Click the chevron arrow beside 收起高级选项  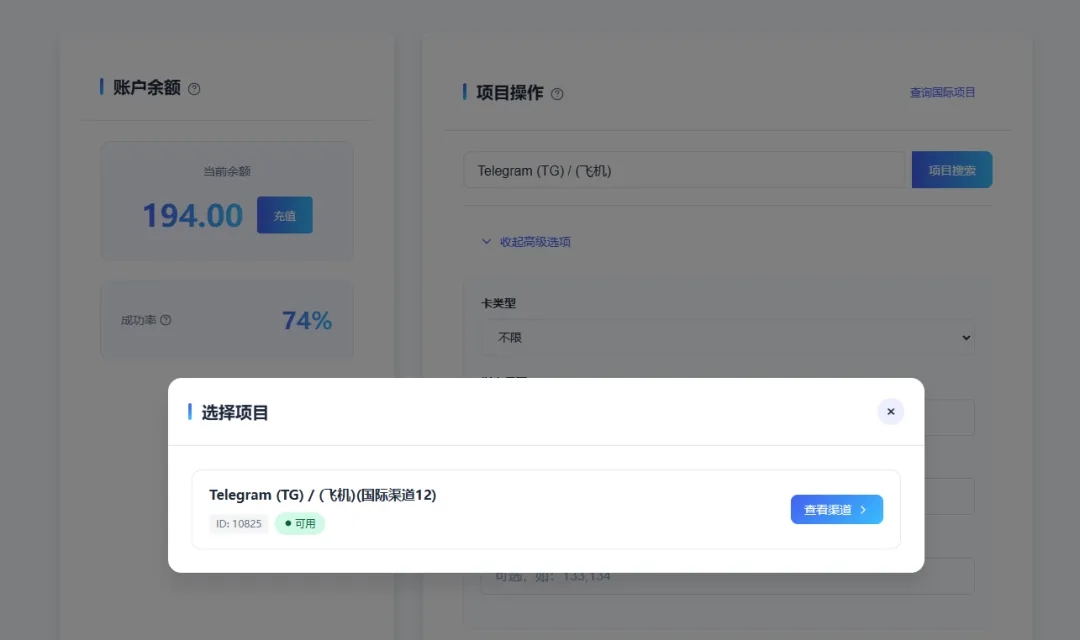pyautogui.click(x=487, y=241)
